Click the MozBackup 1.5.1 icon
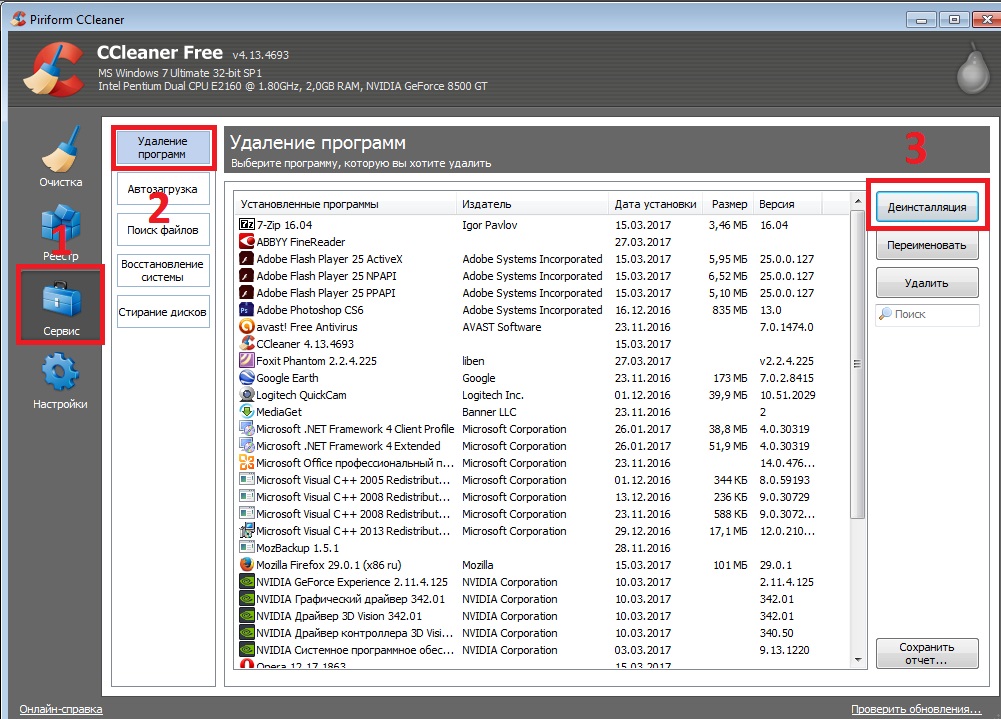The height and width of the screenshot is (719, 1001). pos(246,547)
